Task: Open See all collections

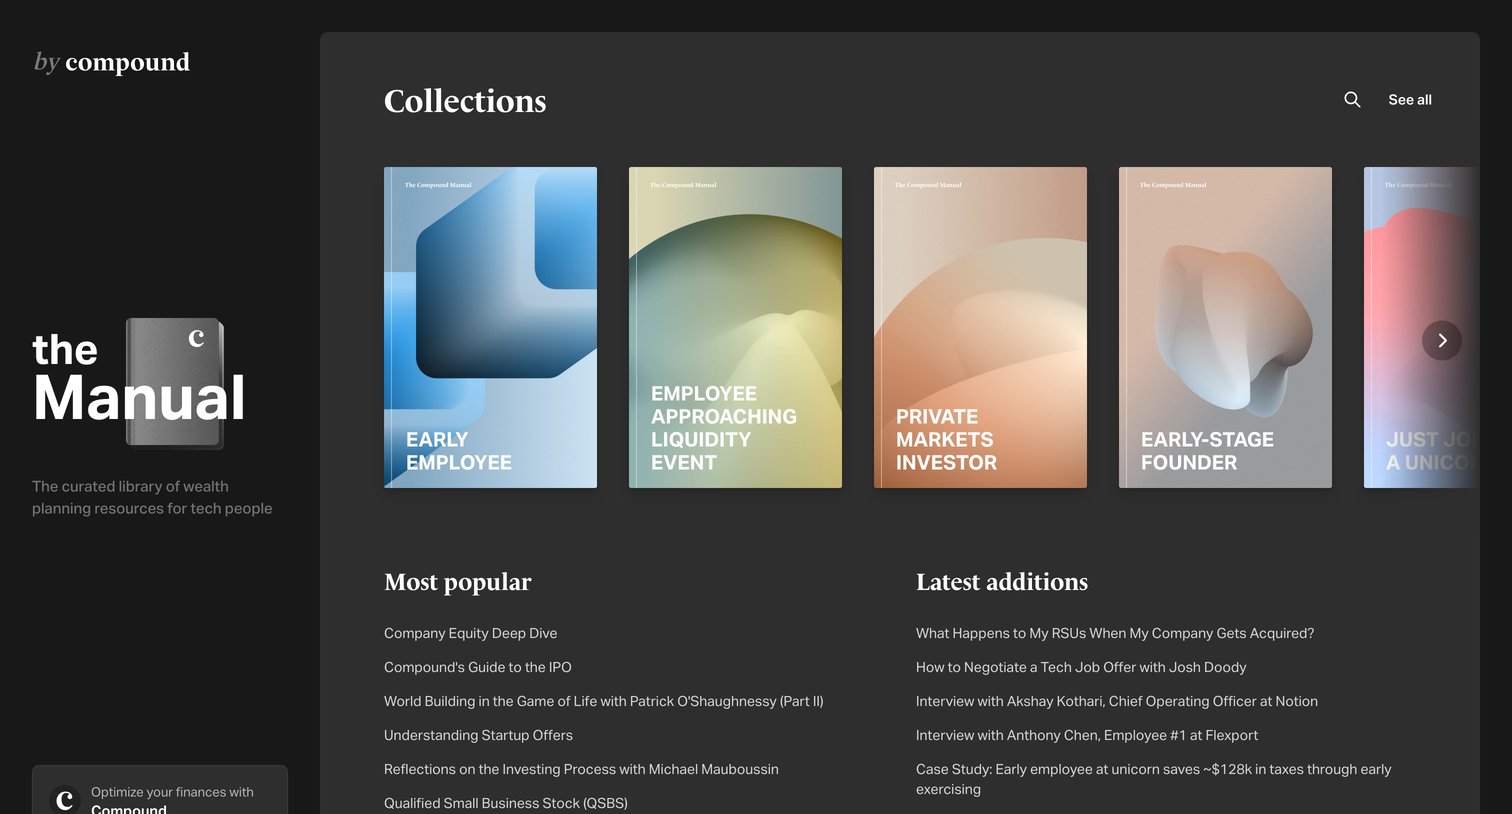Action: tap(1410, 100)
